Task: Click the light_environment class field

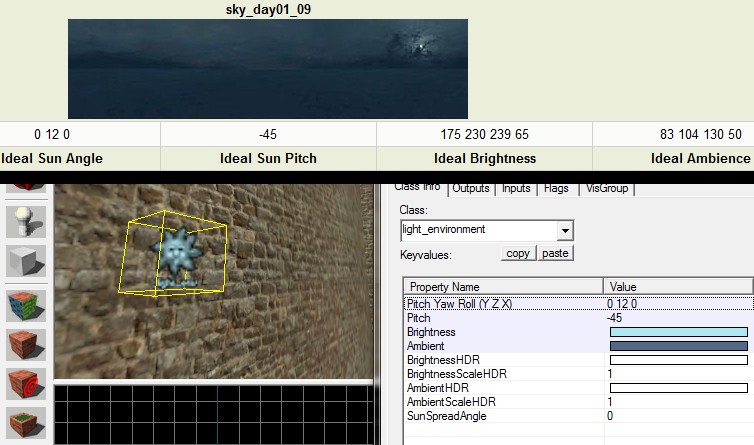Action: coord(479,230)
